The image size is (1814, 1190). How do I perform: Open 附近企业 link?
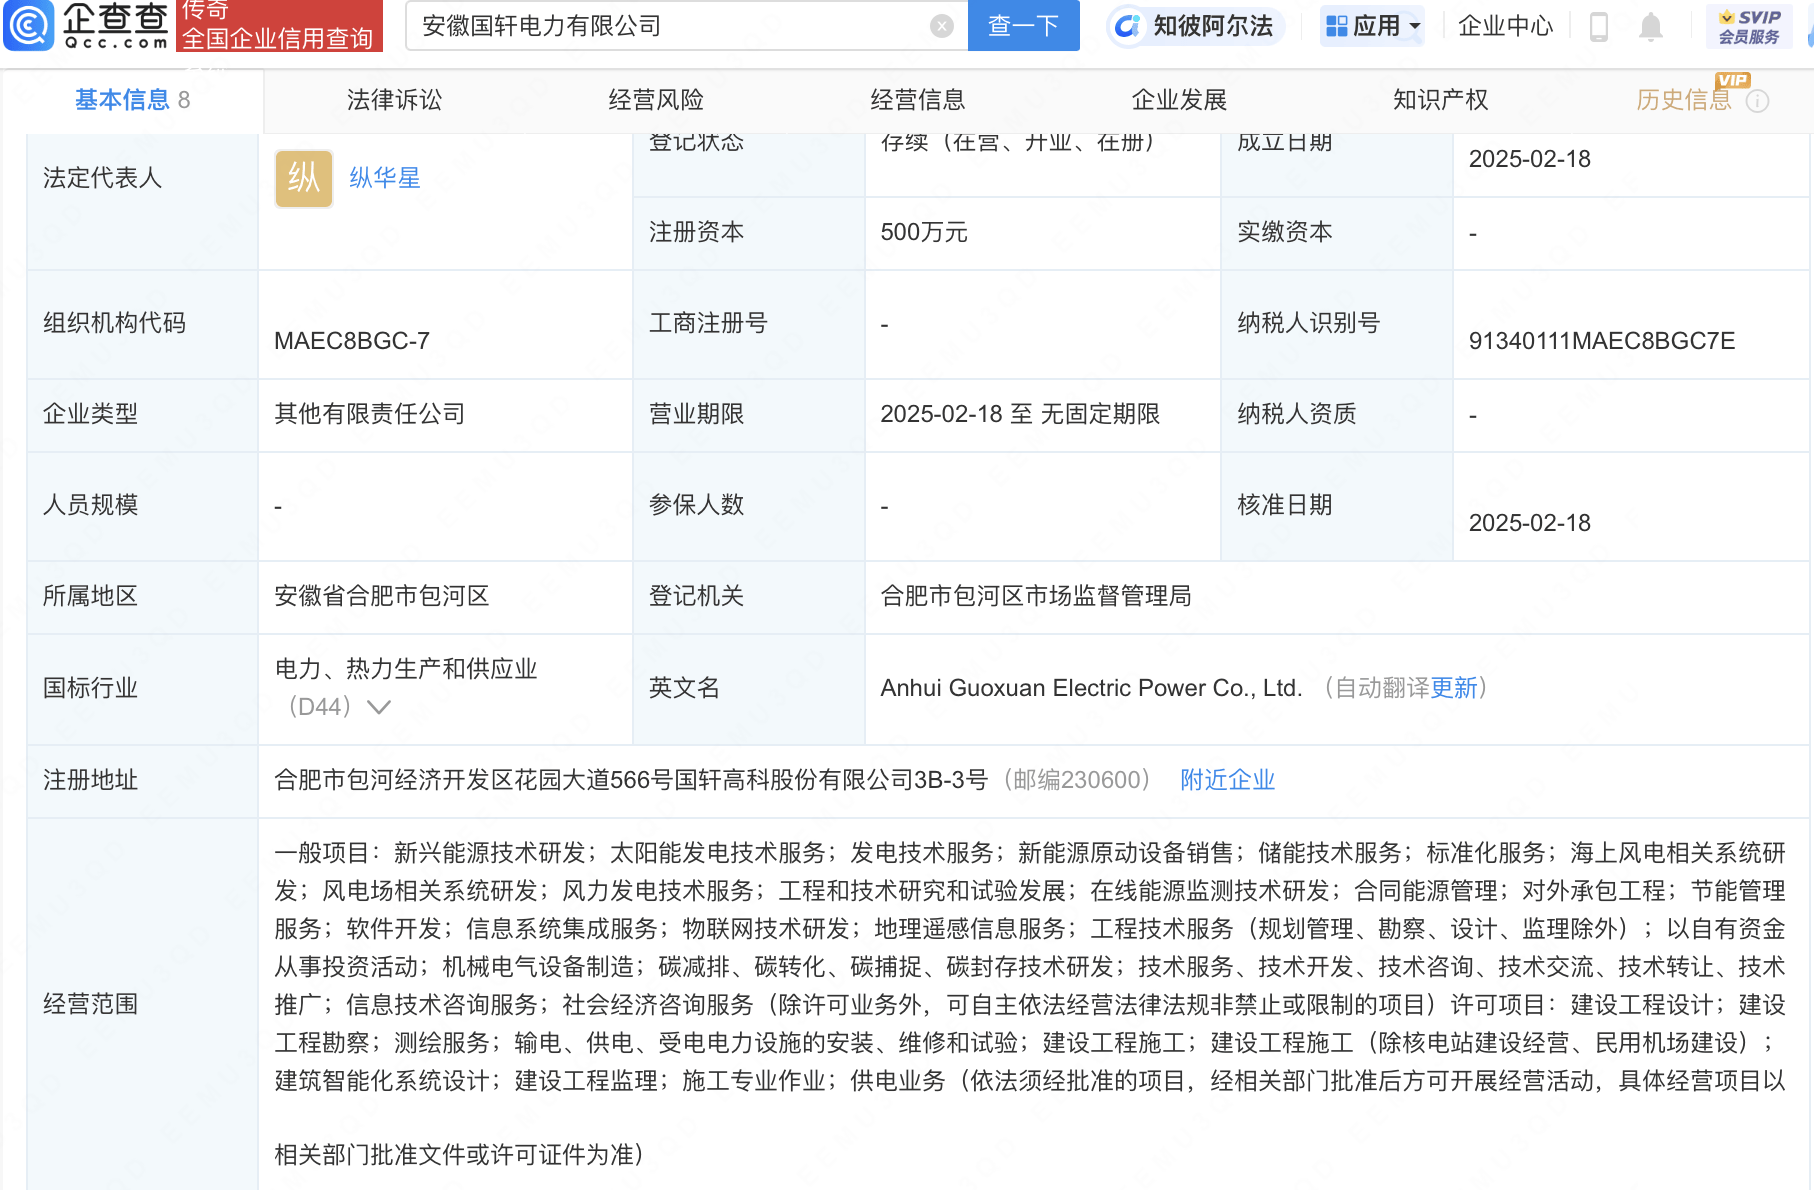point(1227,780)
